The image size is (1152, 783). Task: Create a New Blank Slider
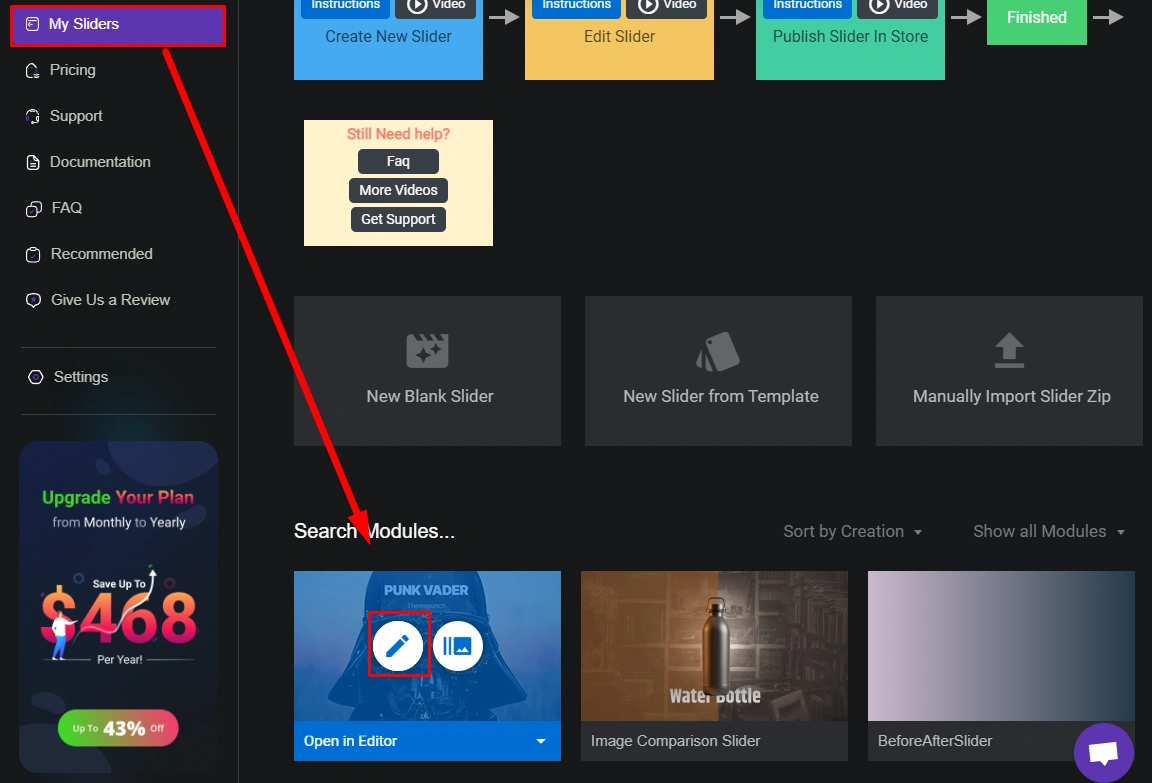click(x=428, y=371)
